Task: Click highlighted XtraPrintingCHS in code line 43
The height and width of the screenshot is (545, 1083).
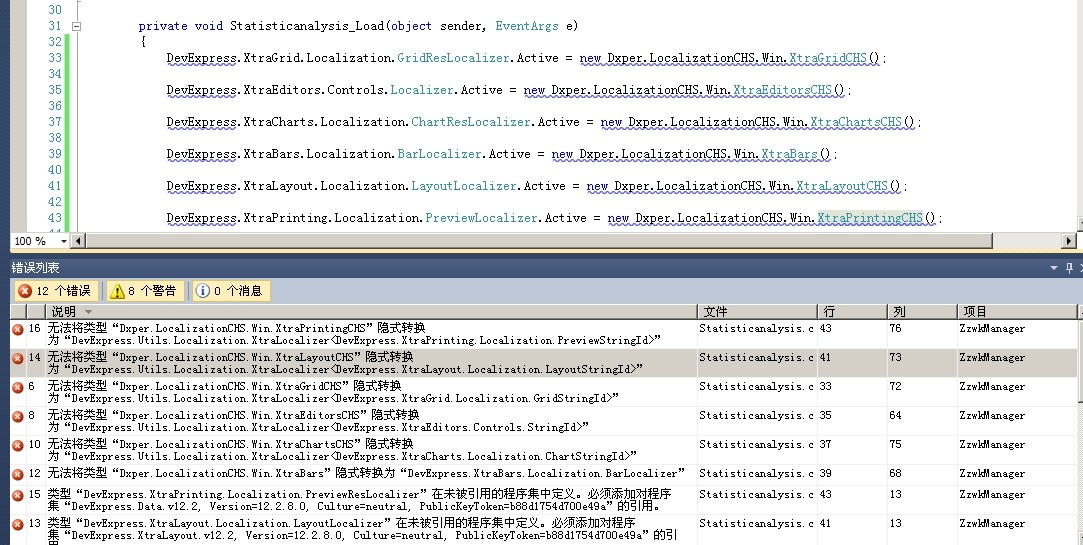Action: [870, 218]
